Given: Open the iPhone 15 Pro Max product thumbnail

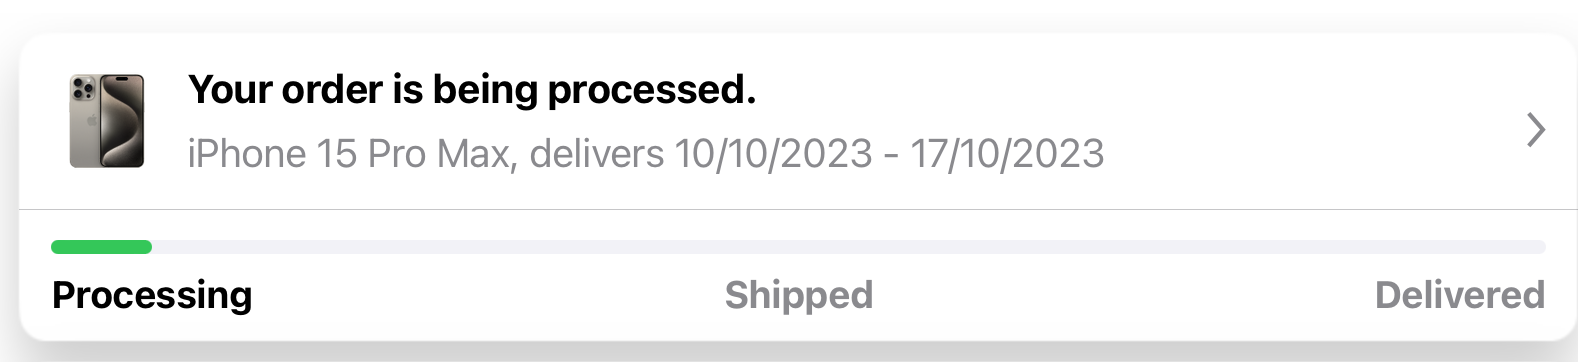Looking at the screenshot, I should pos(107,121).
